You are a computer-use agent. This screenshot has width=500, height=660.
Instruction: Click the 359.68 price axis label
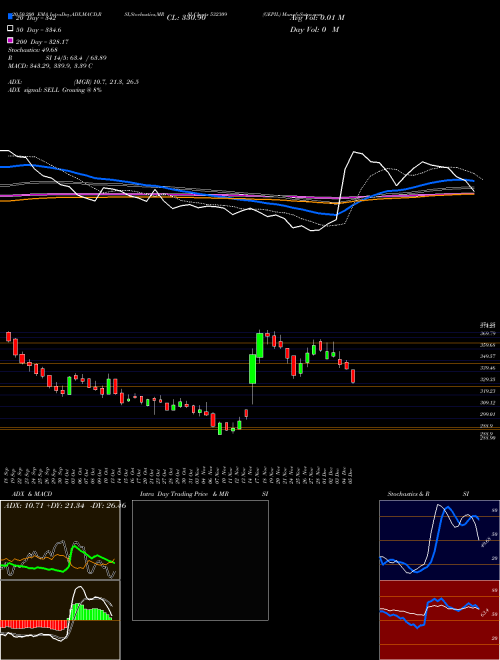487,345
